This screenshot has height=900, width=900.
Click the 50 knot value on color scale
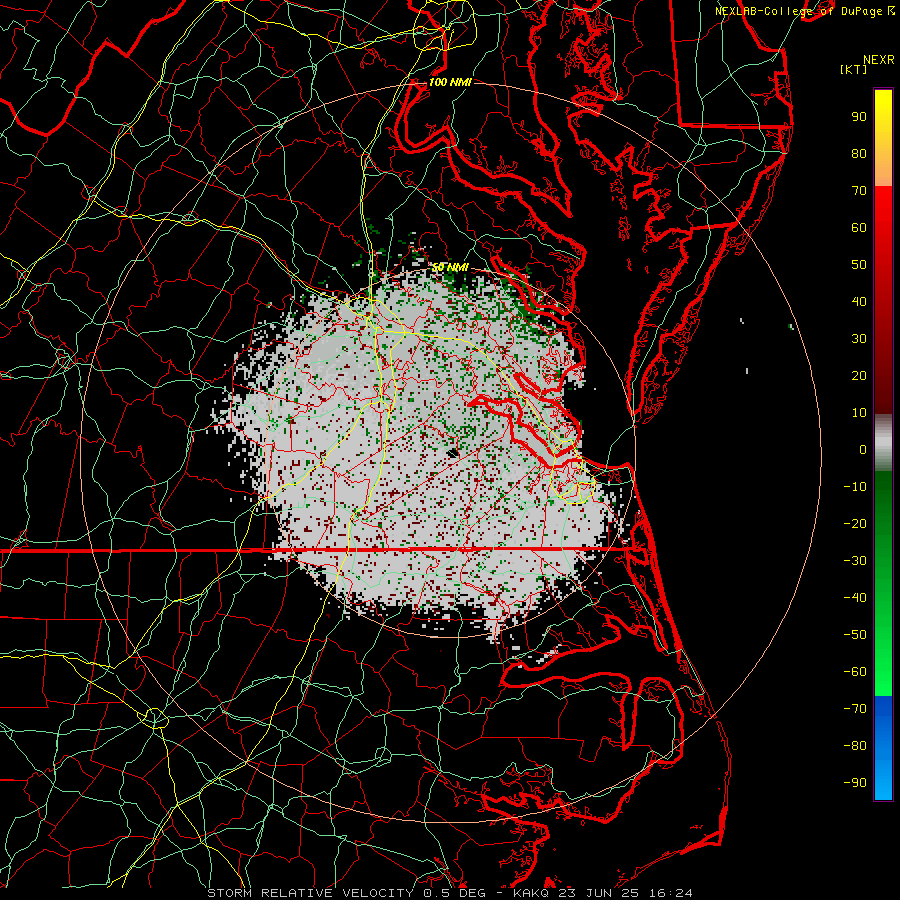[859, 265]
